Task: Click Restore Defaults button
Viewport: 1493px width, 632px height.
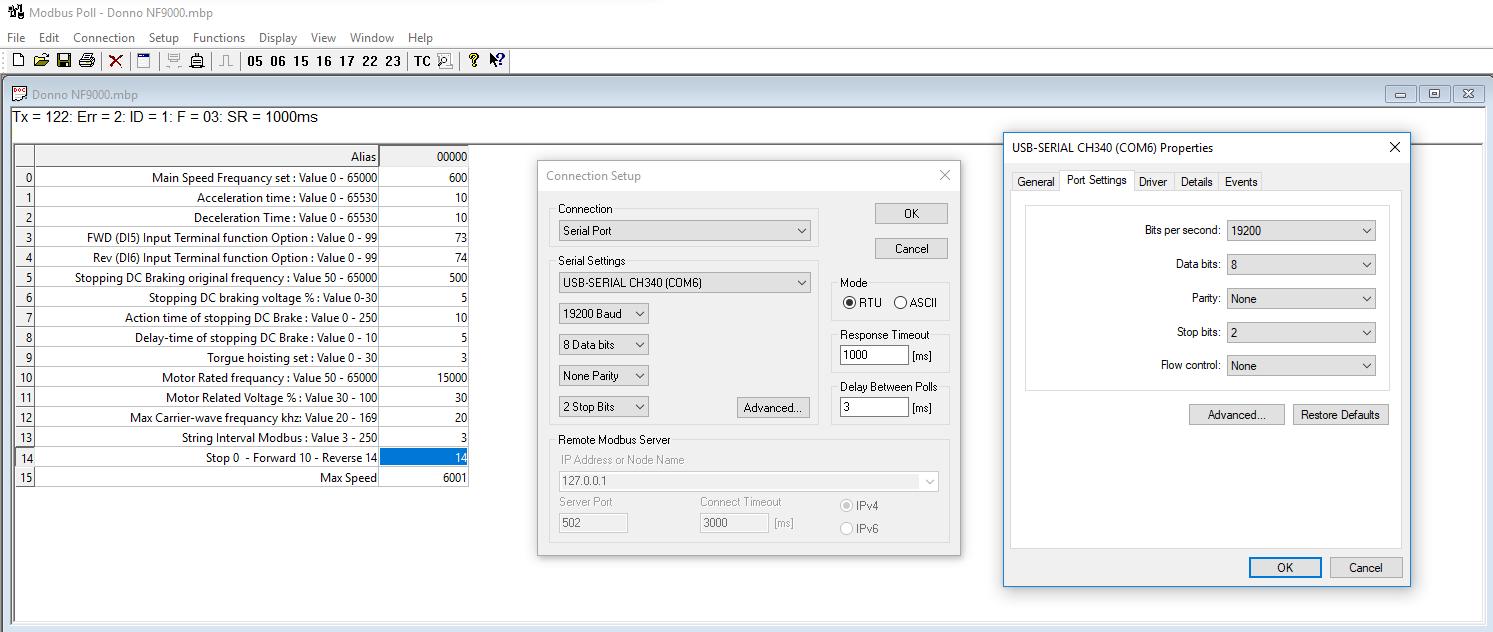Action: click(1340, 415)
